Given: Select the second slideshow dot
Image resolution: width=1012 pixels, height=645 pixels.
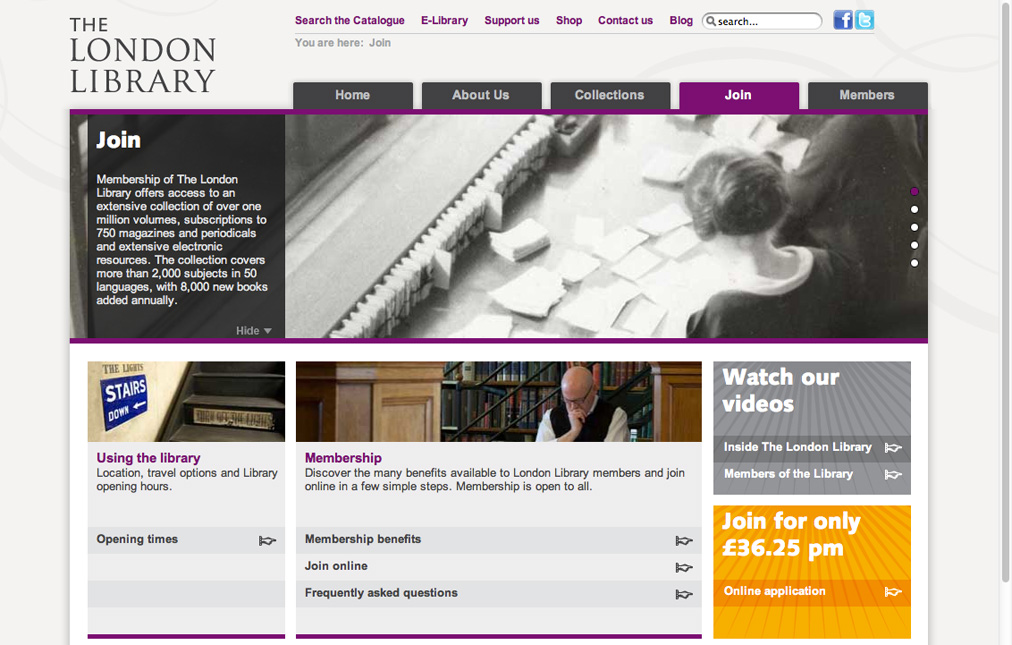Looking at the screenshot, I should 915,209.
